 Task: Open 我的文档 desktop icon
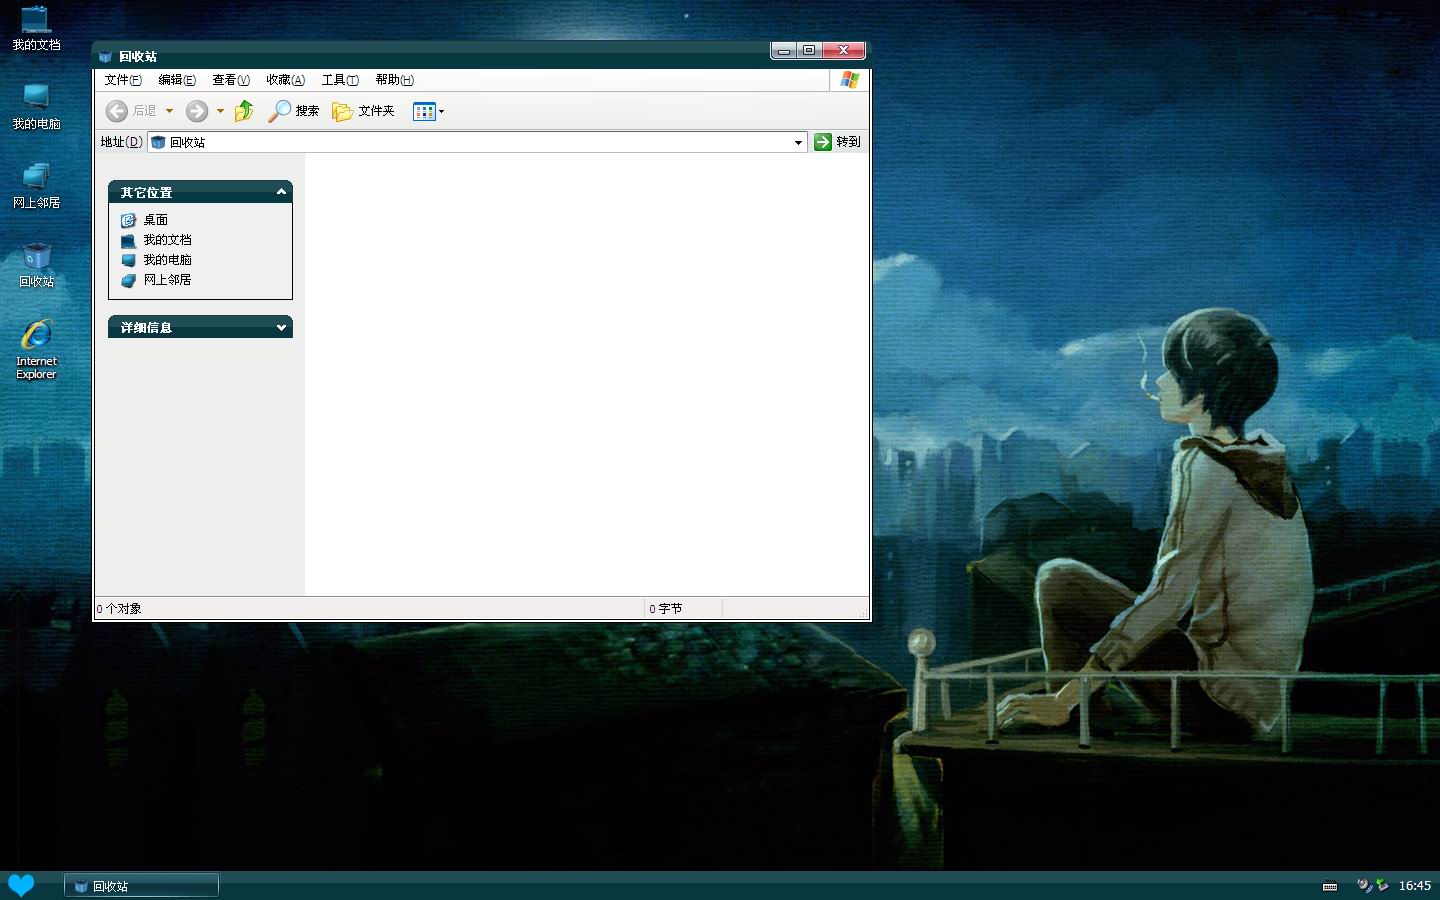pos(36,28)
